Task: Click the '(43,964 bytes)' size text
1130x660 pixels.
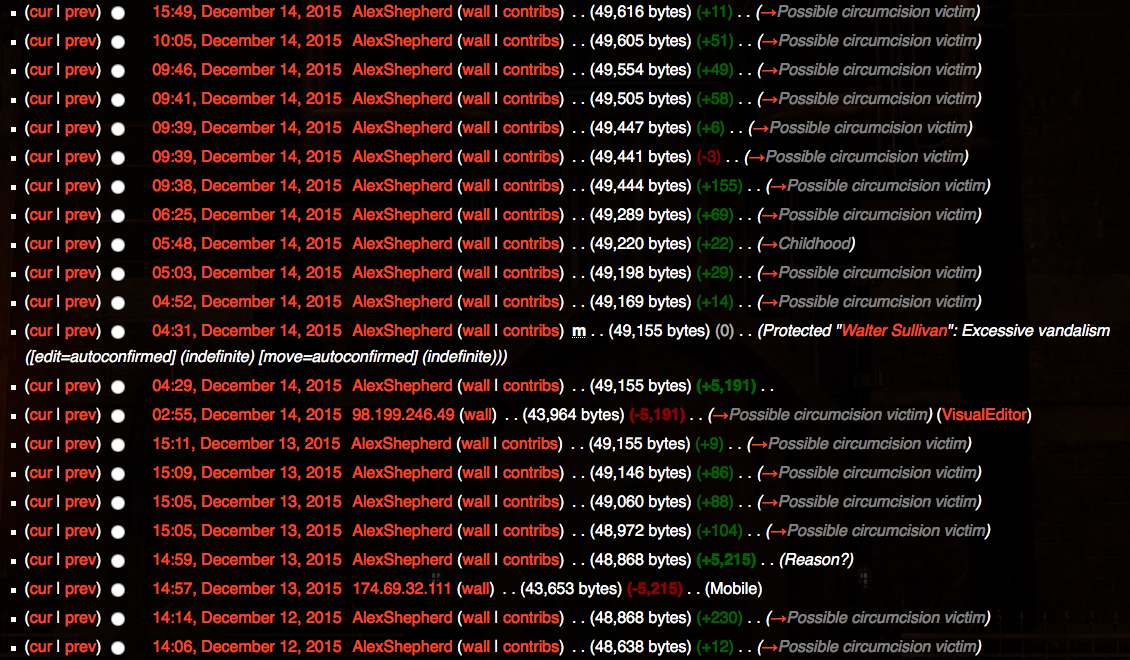Action: pyautogui.click(x=574, y=415)
